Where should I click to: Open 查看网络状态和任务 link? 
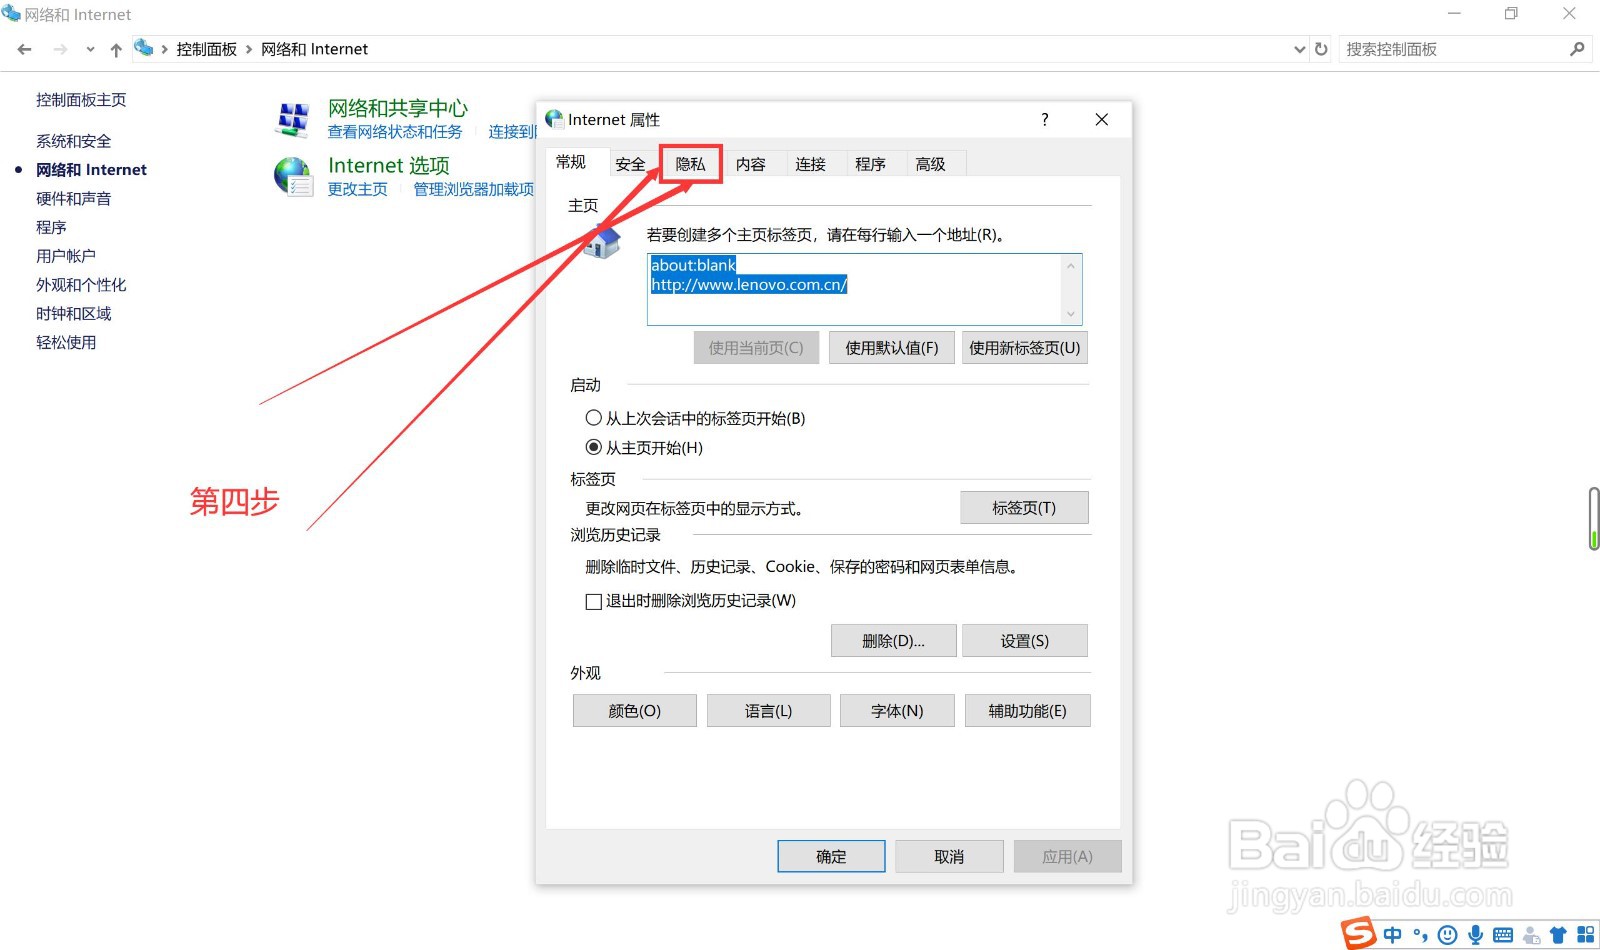(x=393, y=131)
